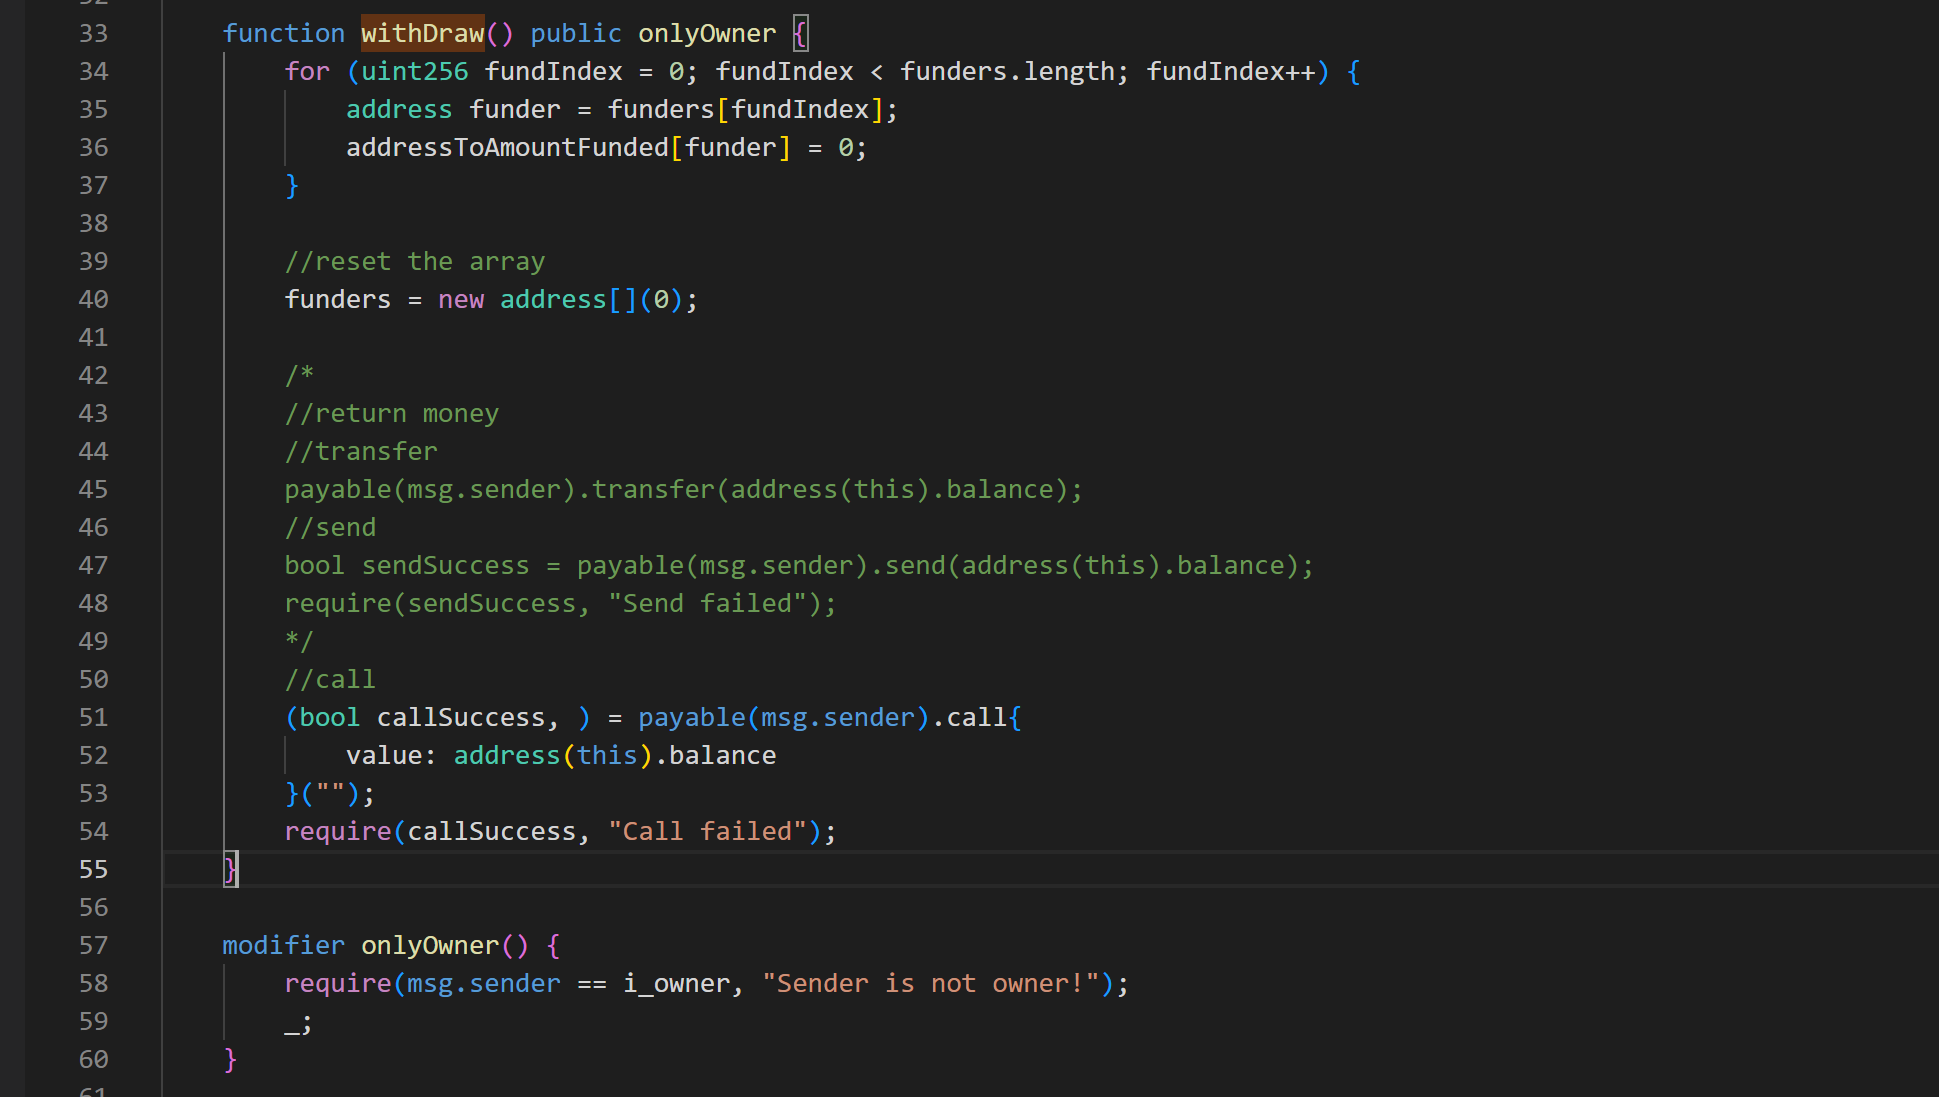Click the addressToAmountFunded mapping name
This screenshot has height=1097, width=1939.
pyautogui.click(x=506, y=148)
